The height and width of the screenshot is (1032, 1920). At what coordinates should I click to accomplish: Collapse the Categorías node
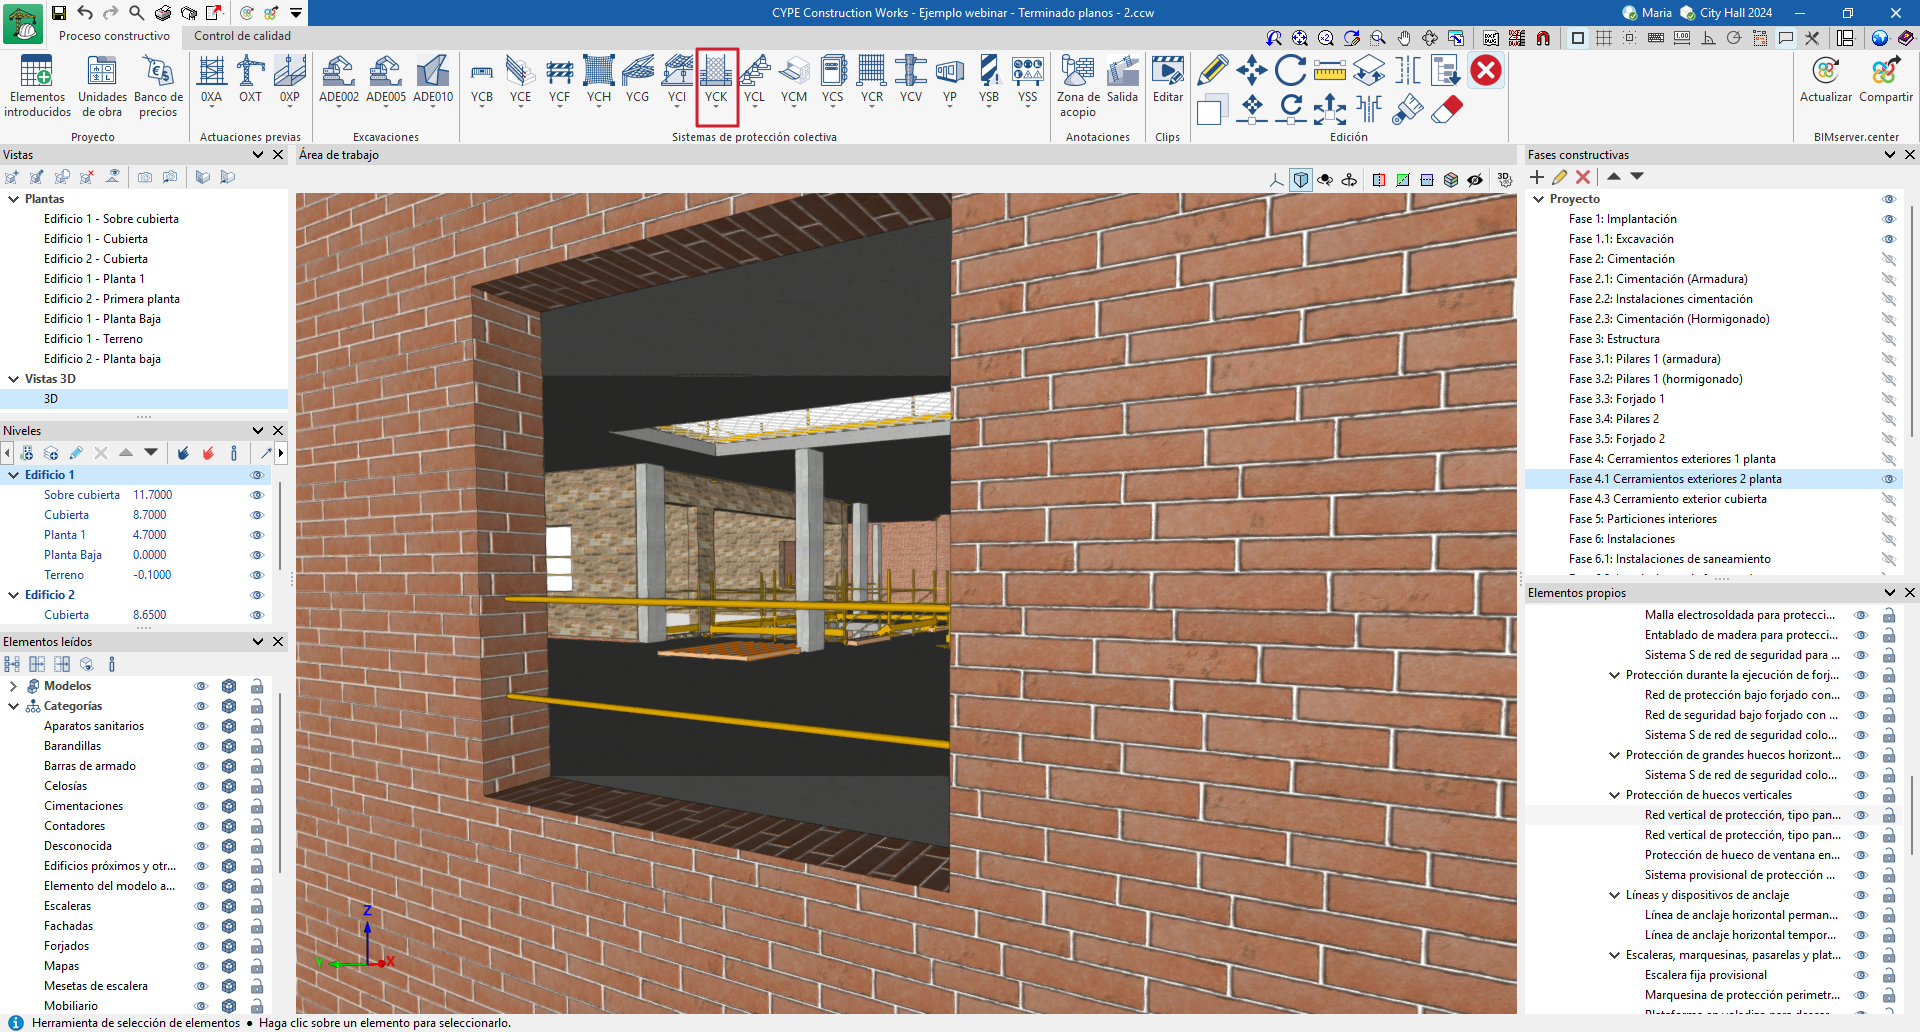(14, 706)
